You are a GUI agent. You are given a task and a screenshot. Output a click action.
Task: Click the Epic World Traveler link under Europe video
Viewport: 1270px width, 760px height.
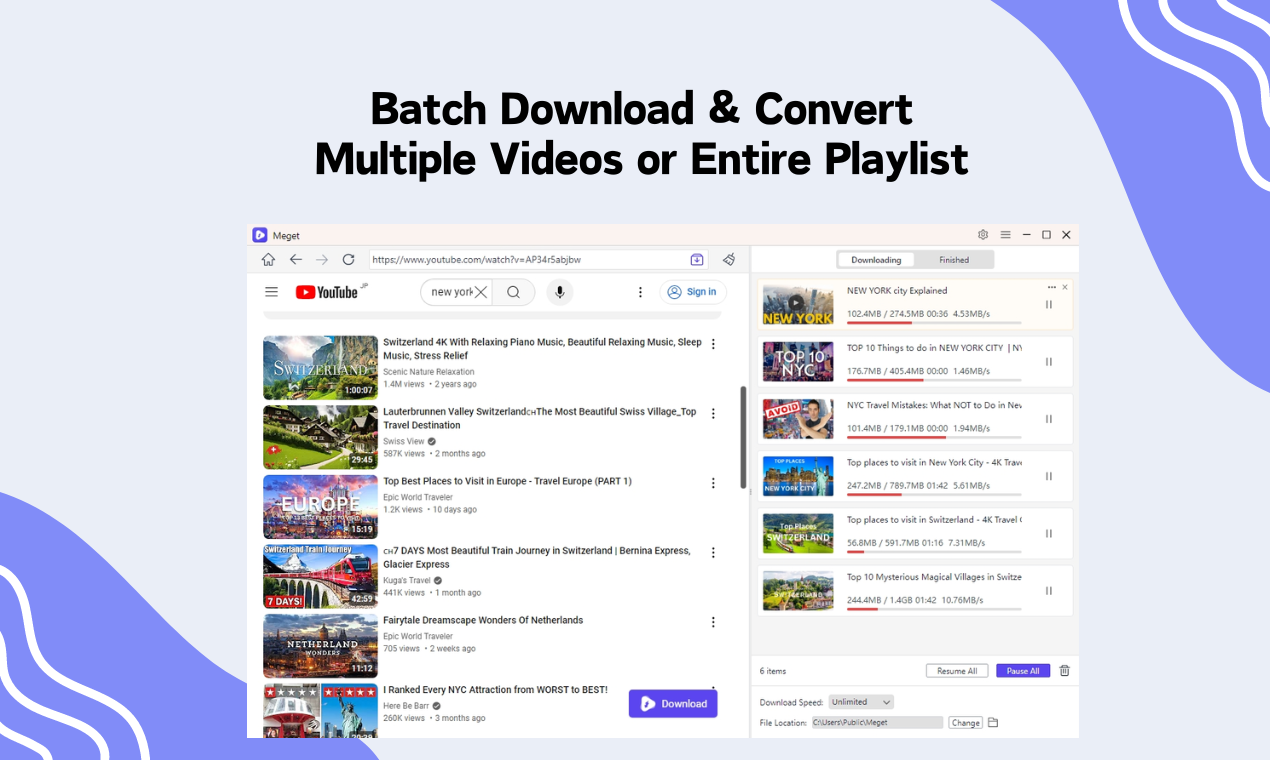[x=418, y=497]
